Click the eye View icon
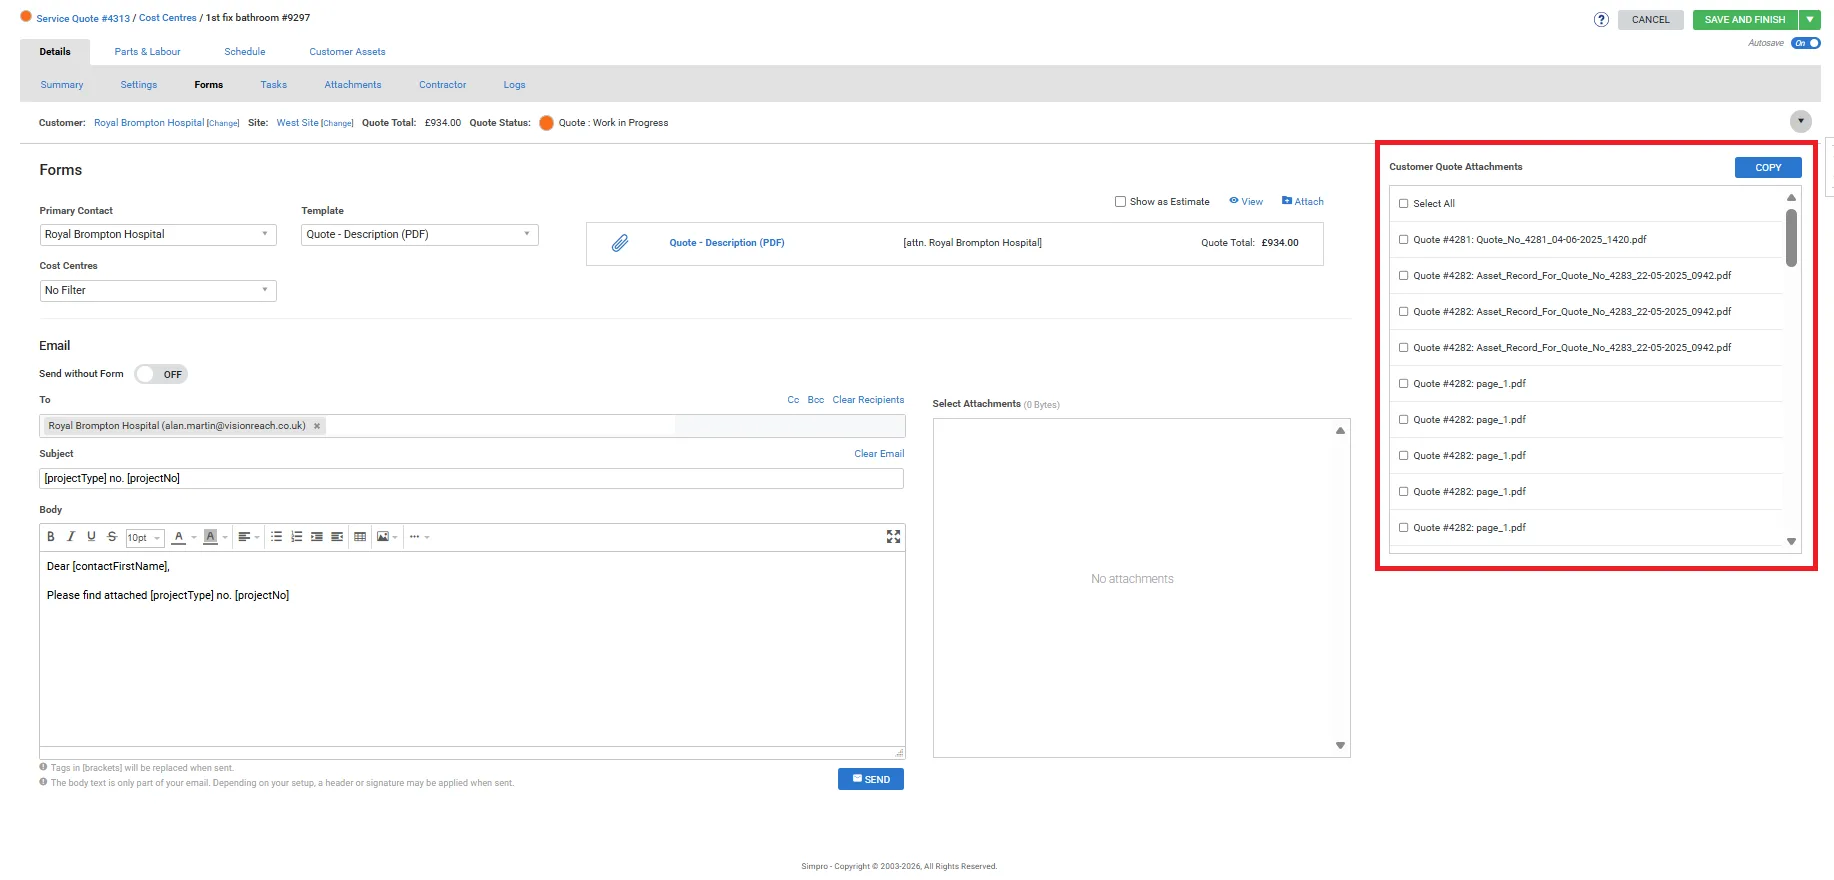The image size is (1834, 880). [x=1234, y=201]
